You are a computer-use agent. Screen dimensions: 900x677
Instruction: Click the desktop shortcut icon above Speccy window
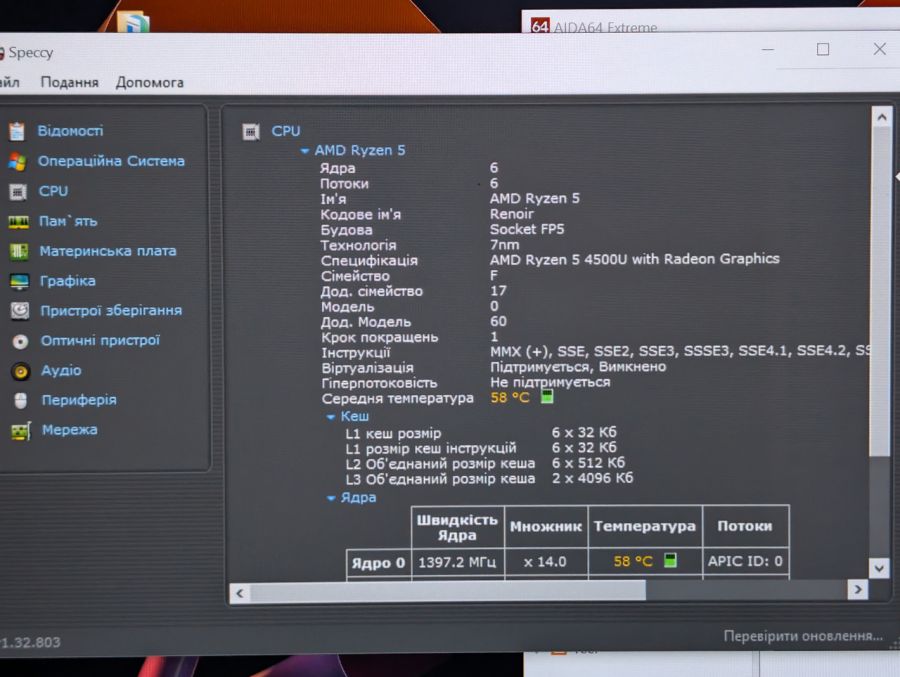tap(133, 22)
